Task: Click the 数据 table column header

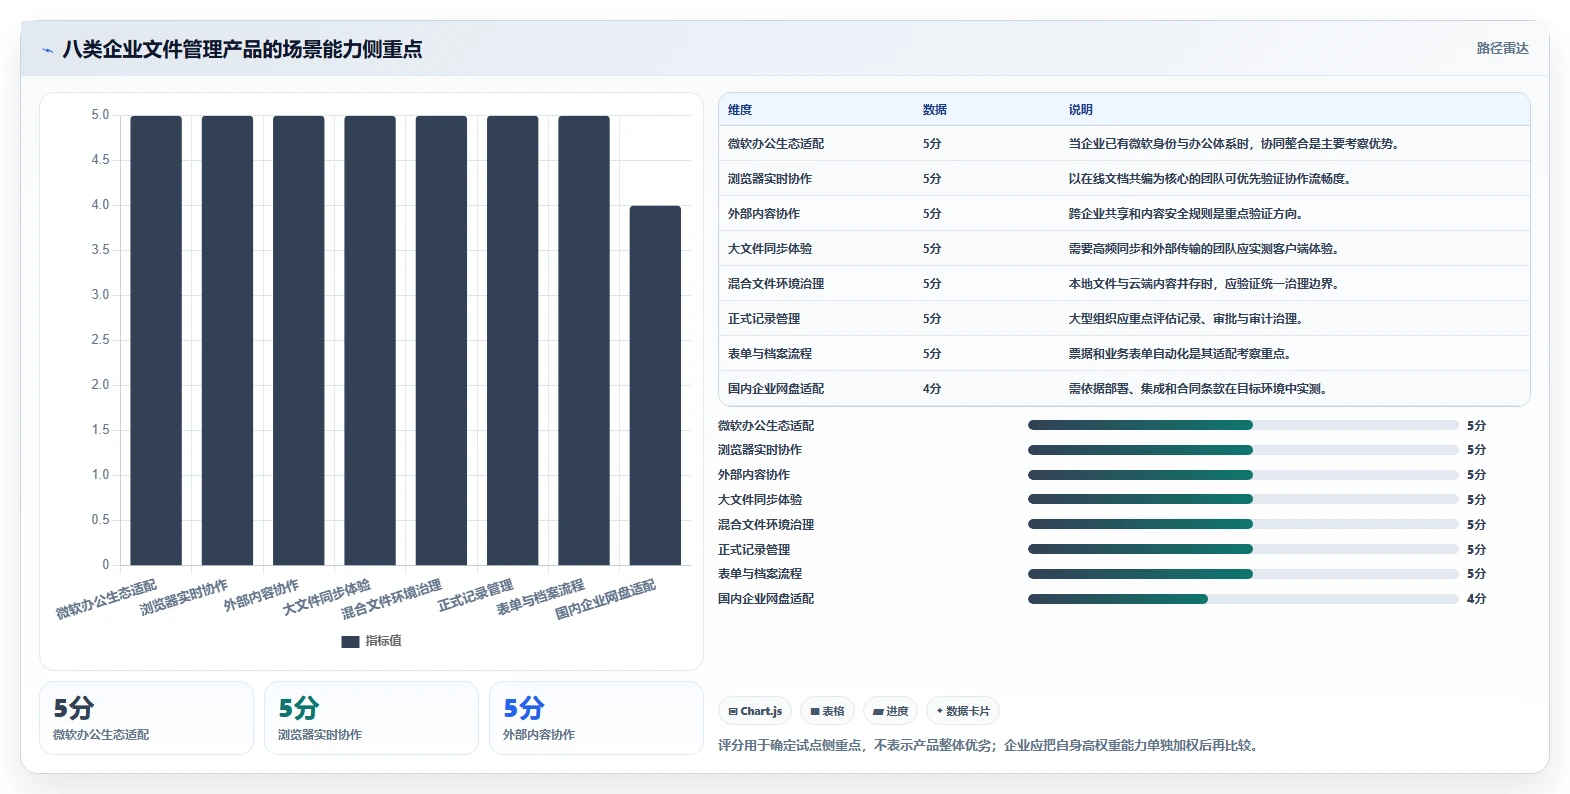Action: [x=935, y=110]
